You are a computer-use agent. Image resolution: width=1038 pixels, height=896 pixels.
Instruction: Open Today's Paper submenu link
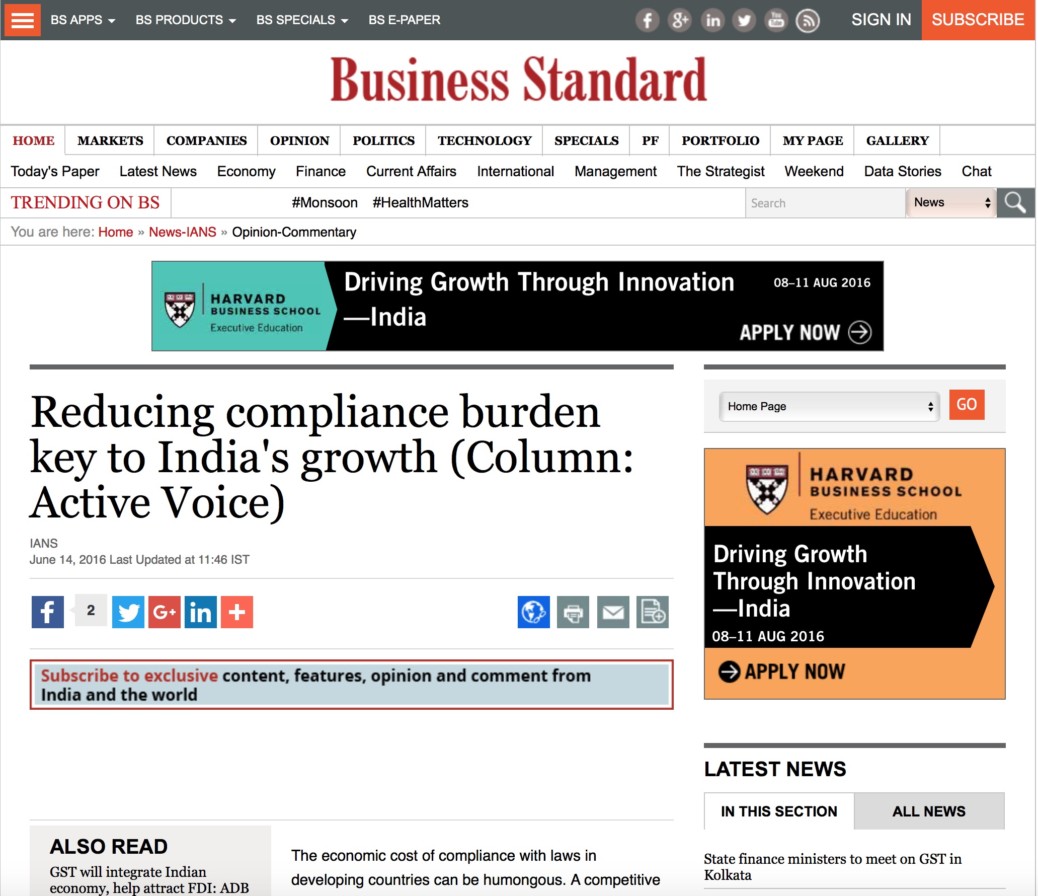tap(55, 172)
